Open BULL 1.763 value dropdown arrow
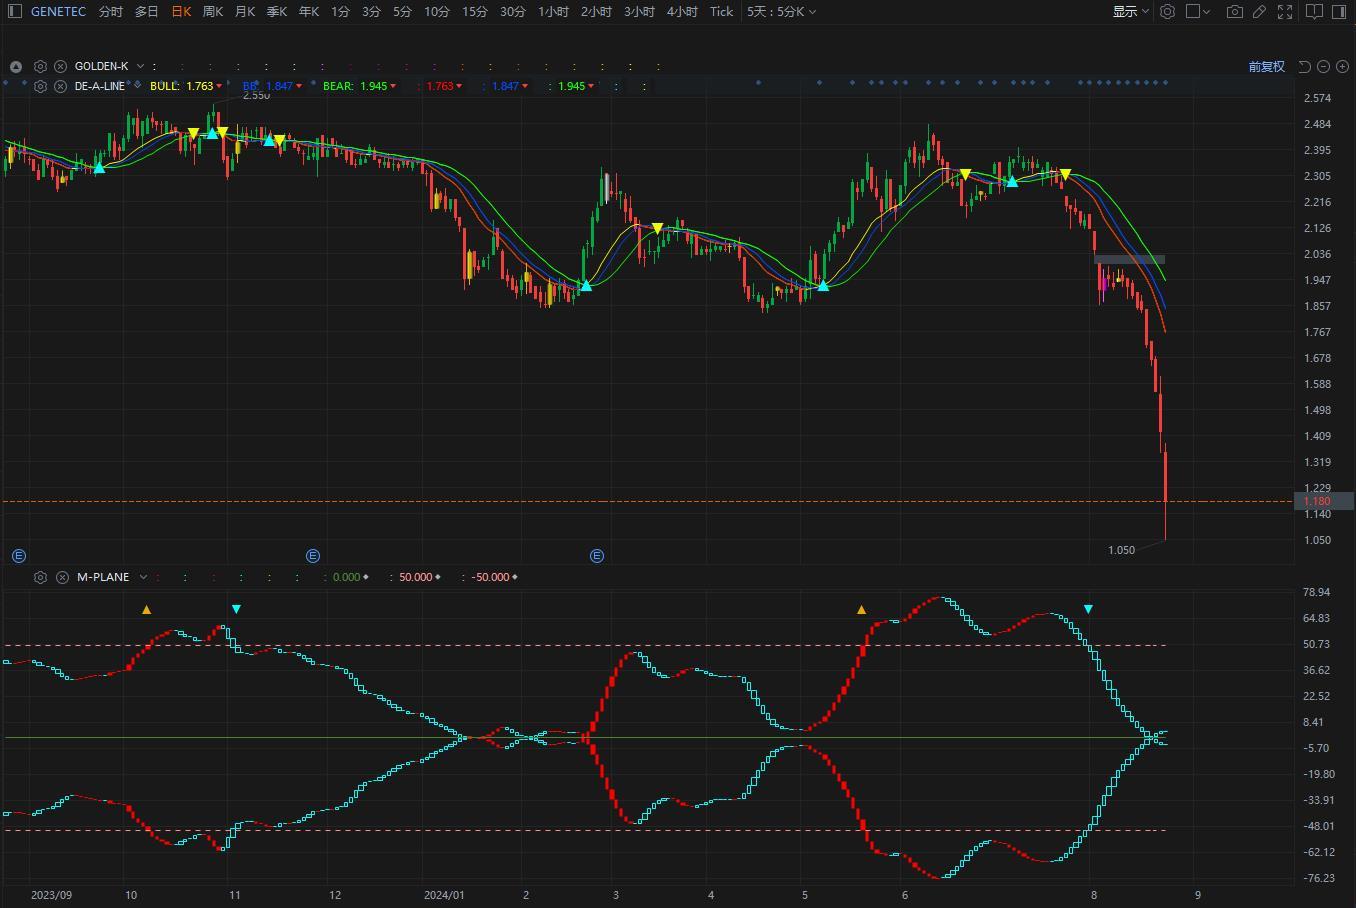Screen dimensions: 1356x908 [x=219, y=86]
